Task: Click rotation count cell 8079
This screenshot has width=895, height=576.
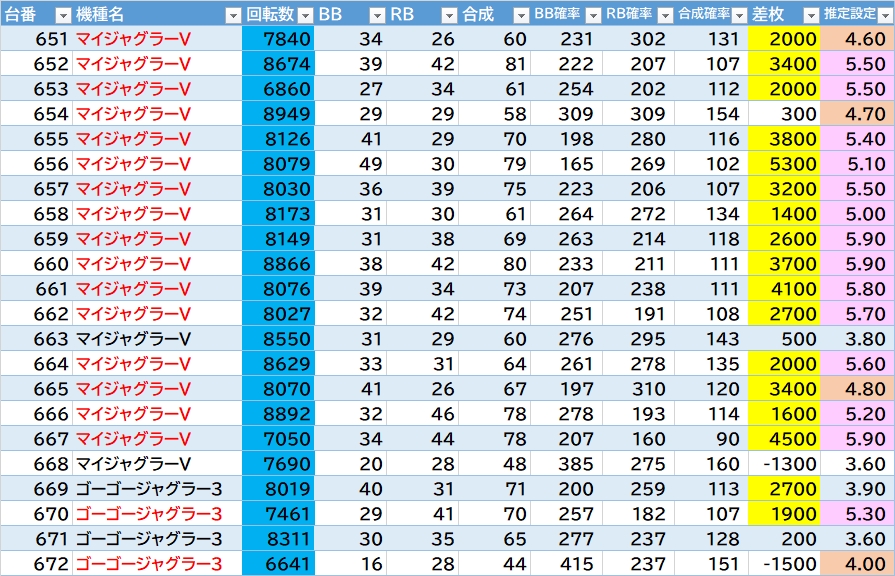Action: (278, 164)
